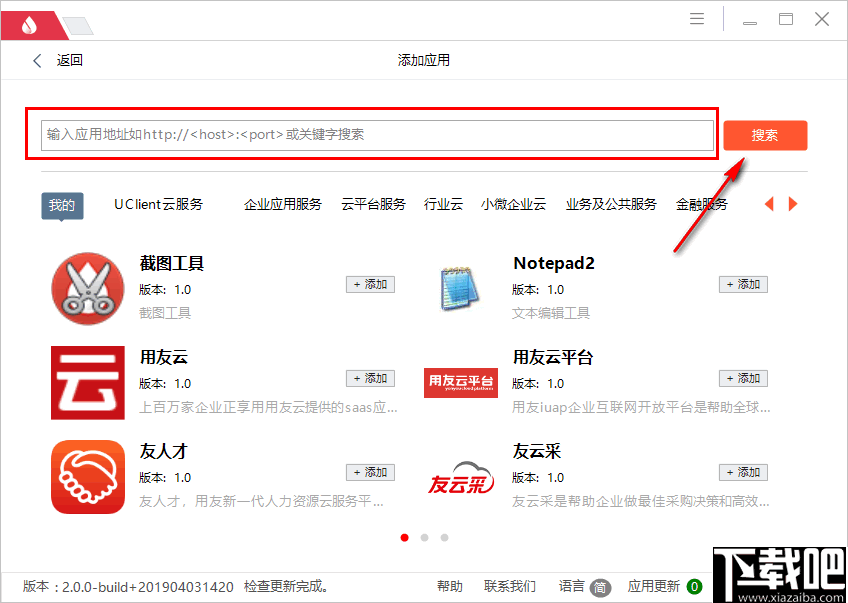
Task: Click the left red arrow to scroll tabs
Action: [x=769, y=204]
